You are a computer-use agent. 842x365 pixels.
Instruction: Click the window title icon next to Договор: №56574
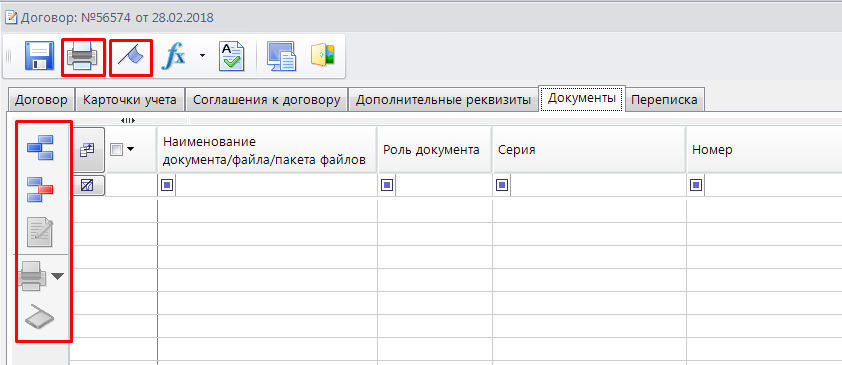11,18
